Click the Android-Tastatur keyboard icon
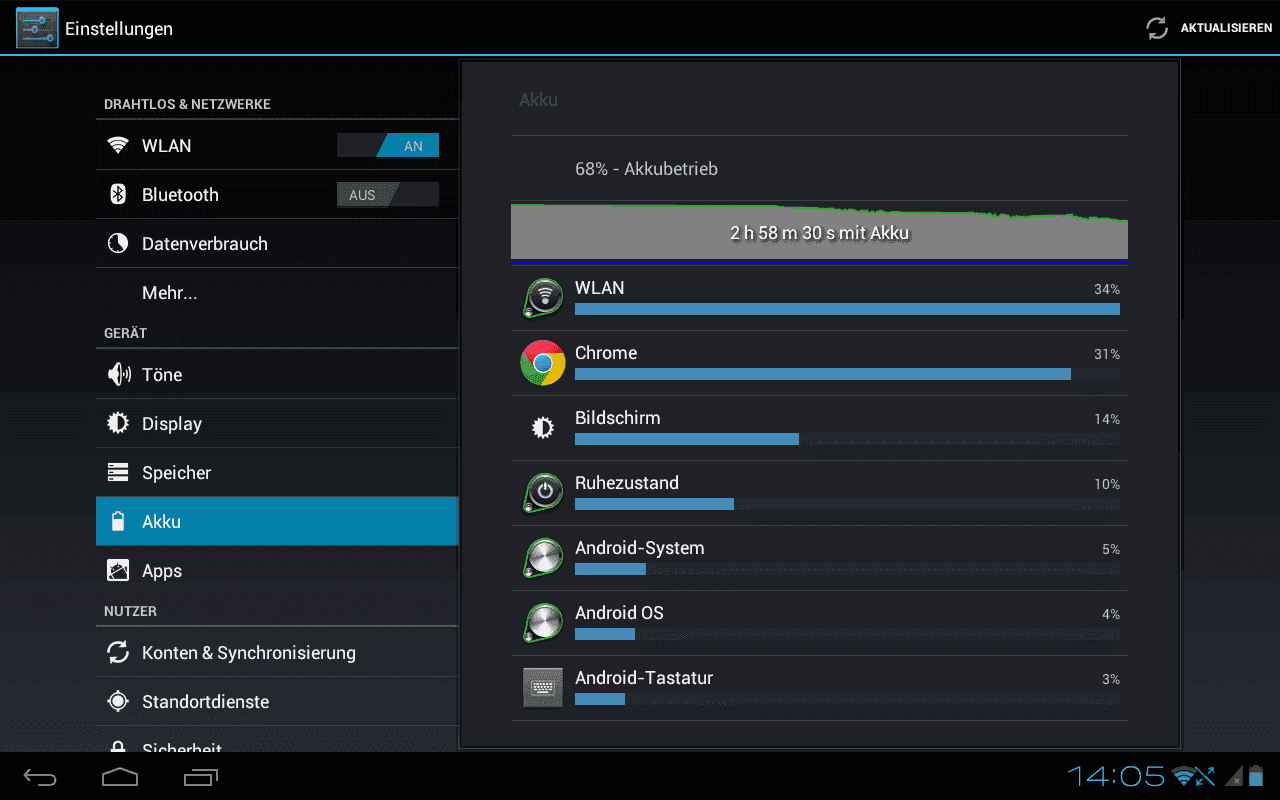Screen dimensions: 1280x800 tap(543, 688)
